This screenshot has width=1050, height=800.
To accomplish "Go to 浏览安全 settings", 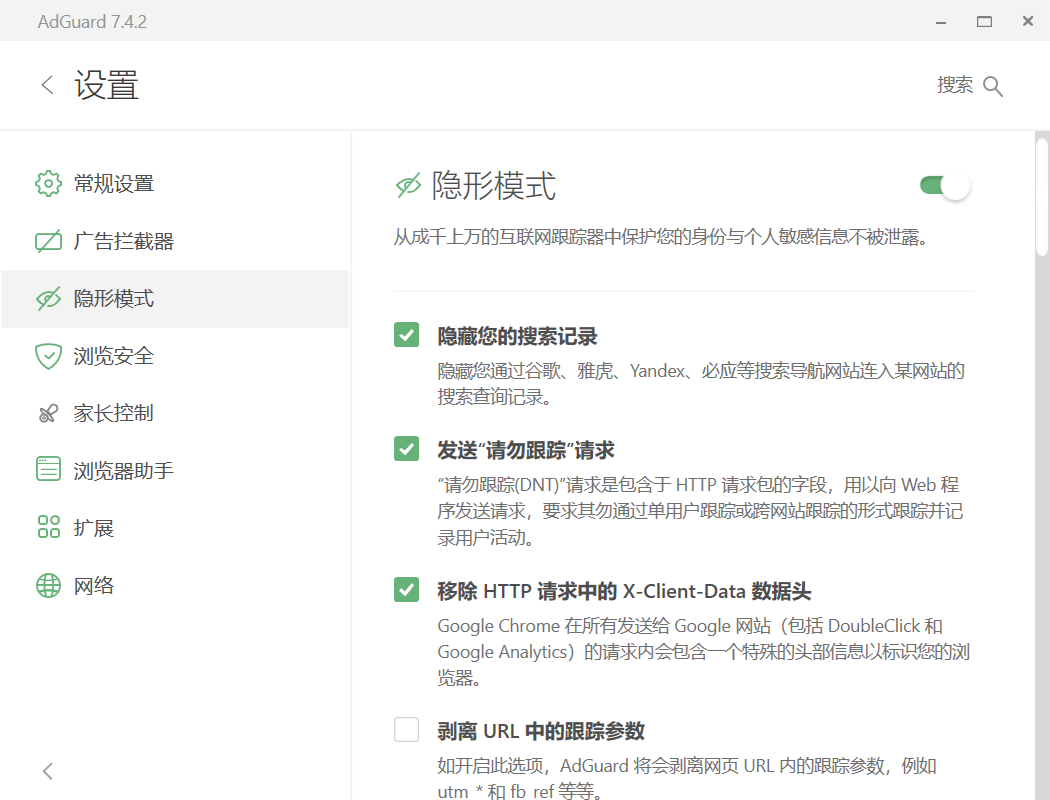I will (x=175, y=356).
